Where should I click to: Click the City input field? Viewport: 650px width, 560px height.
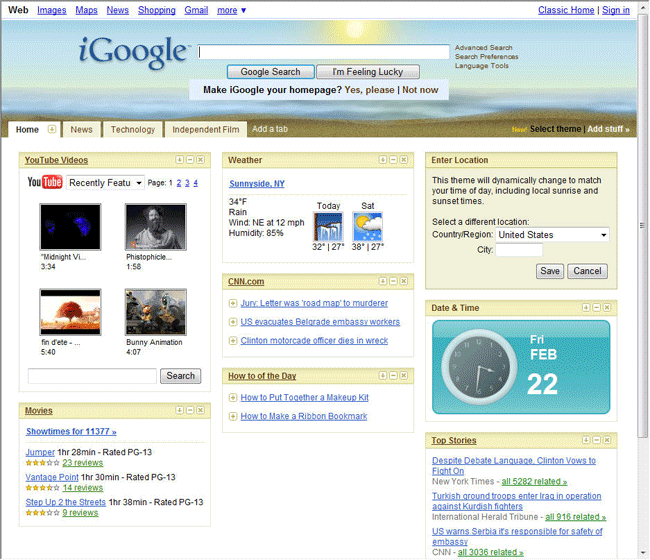(x=519, y=250)
